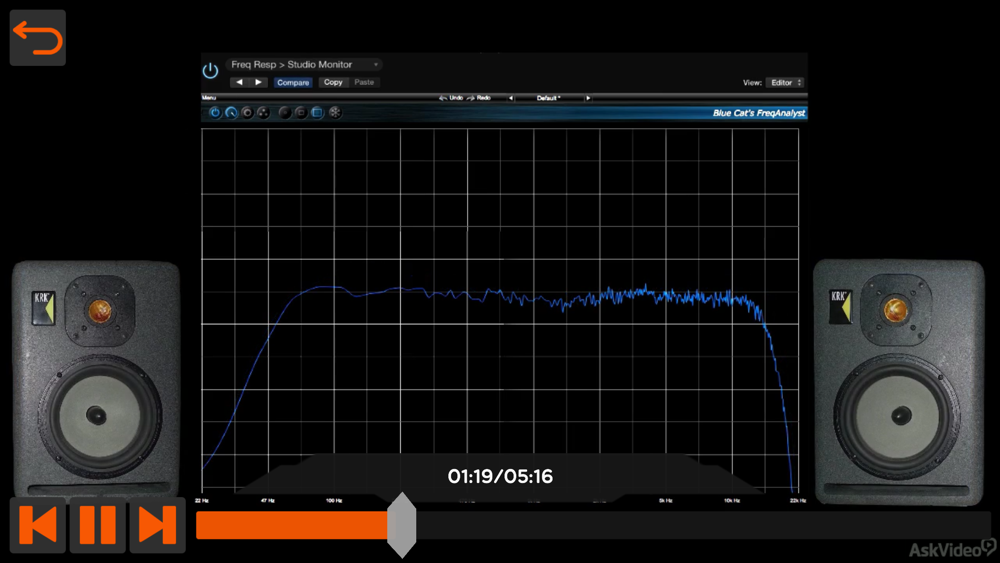Click the blue square window icon
This screenshot has width=1000, height=563.
click(317, 113)
